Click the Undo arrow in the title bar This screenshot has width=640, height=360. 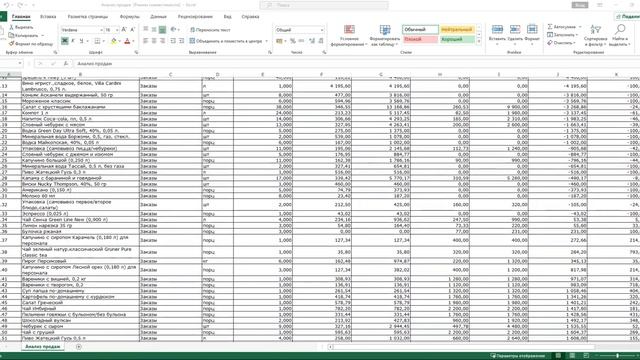click(x=7, y=5)
